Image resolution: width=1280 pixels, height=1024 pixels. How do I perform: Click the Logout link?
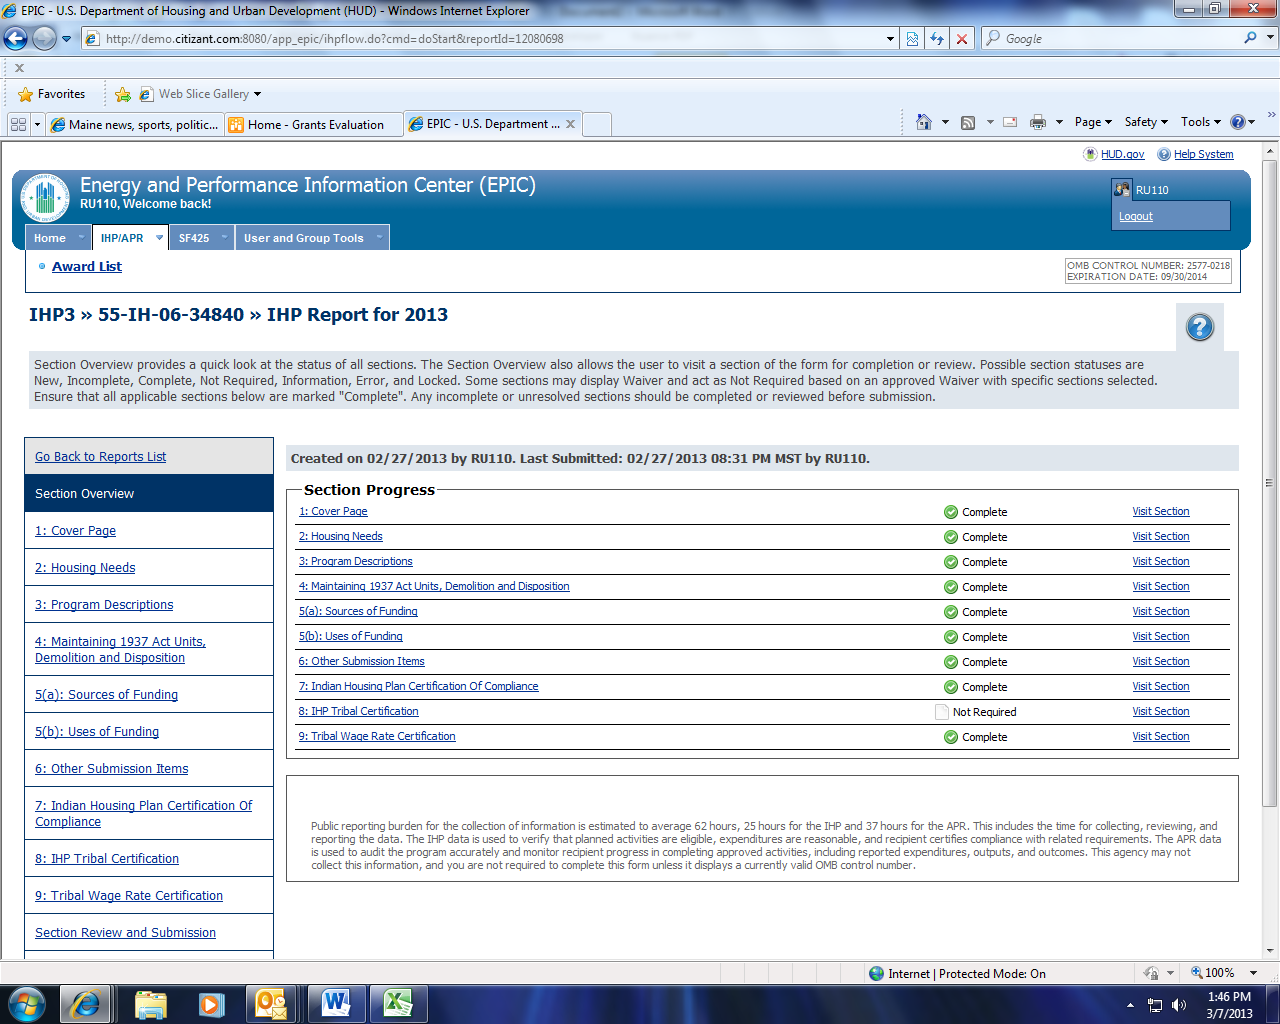click(1136, 216)
